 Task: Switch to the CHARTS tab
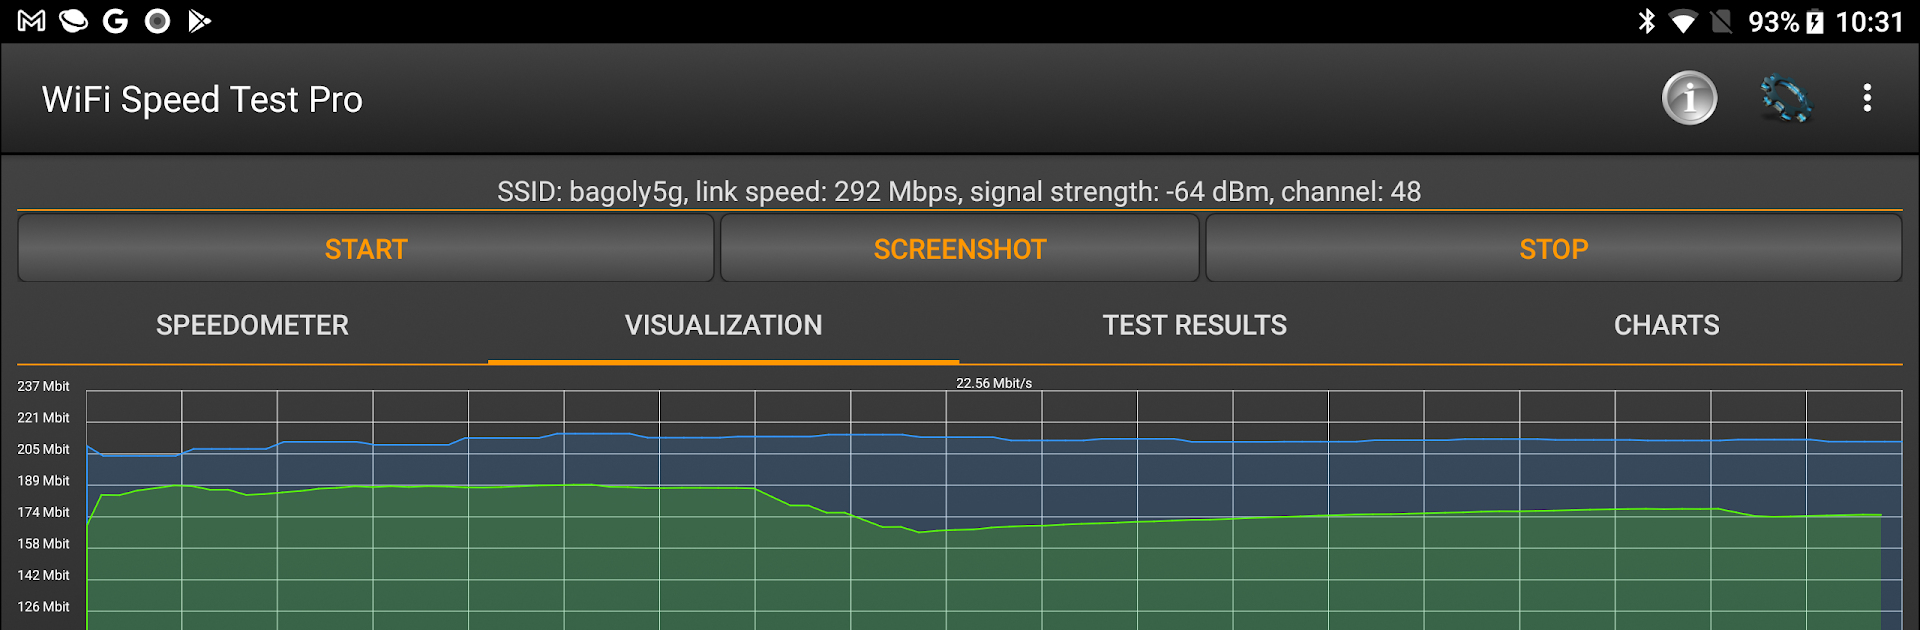pos(1666,325)
